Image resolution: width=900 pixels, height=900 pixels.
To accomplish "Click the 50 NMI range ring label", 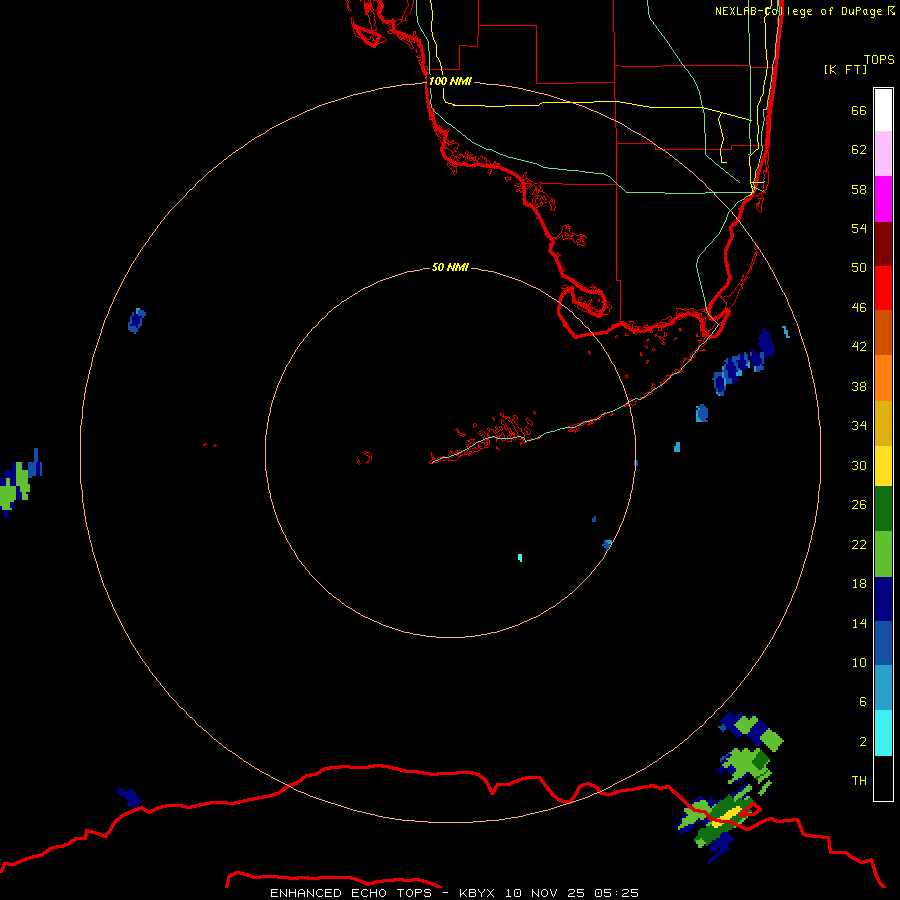I will (x=450, y=267).
